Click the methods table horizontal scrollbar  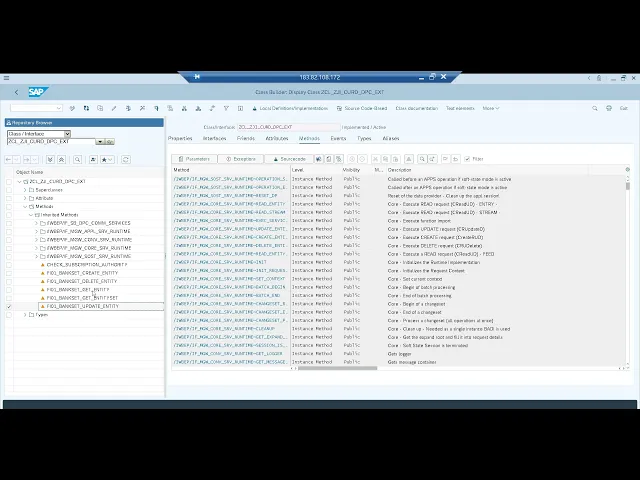337,368
